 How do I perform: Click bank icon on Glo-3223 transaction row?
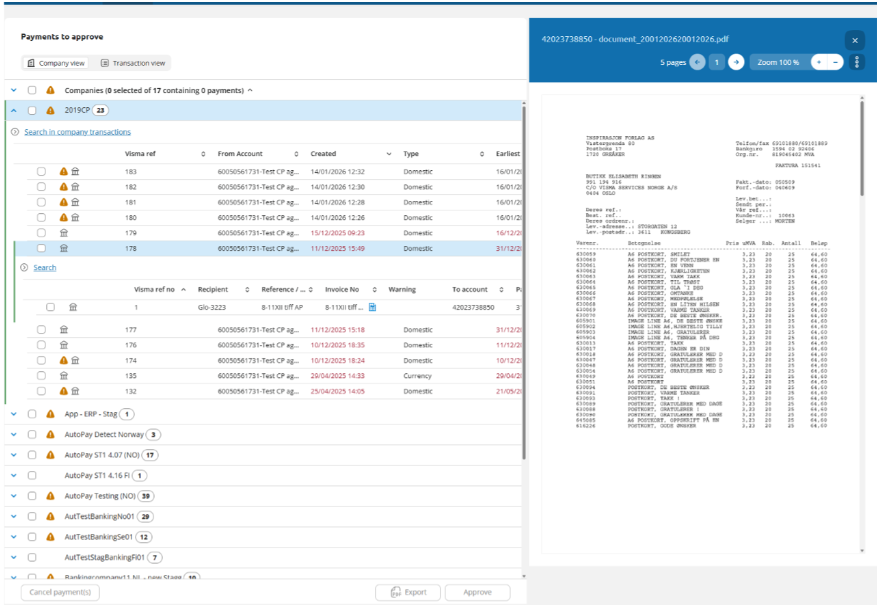[73, 307]
